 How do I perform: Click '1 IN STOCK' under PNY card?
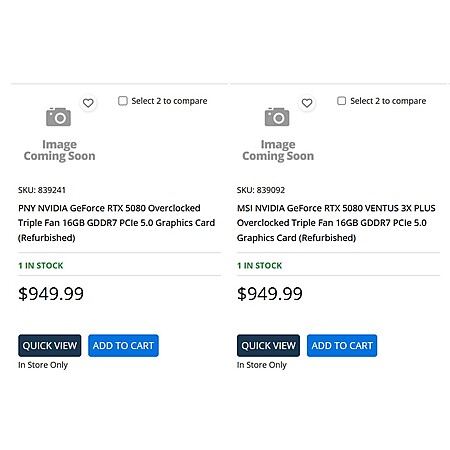point(41,266)
